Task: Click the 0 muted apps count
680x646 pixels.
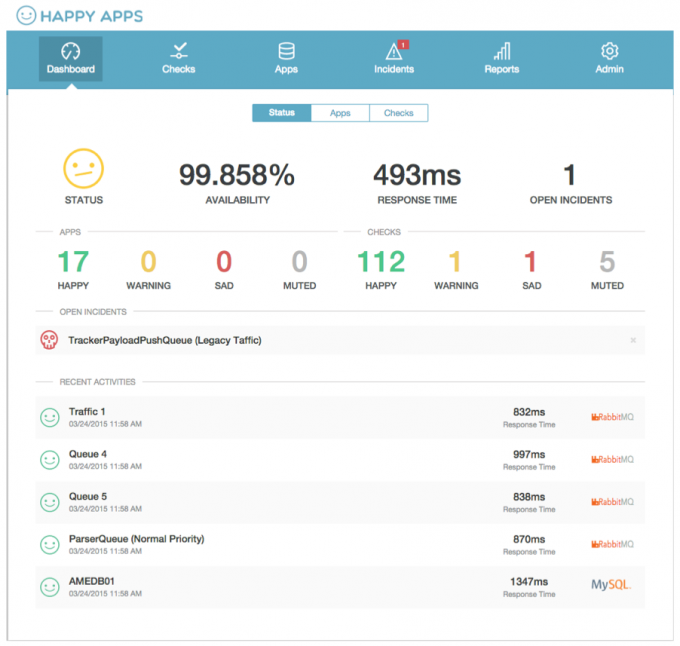Action: coord(299,262)
